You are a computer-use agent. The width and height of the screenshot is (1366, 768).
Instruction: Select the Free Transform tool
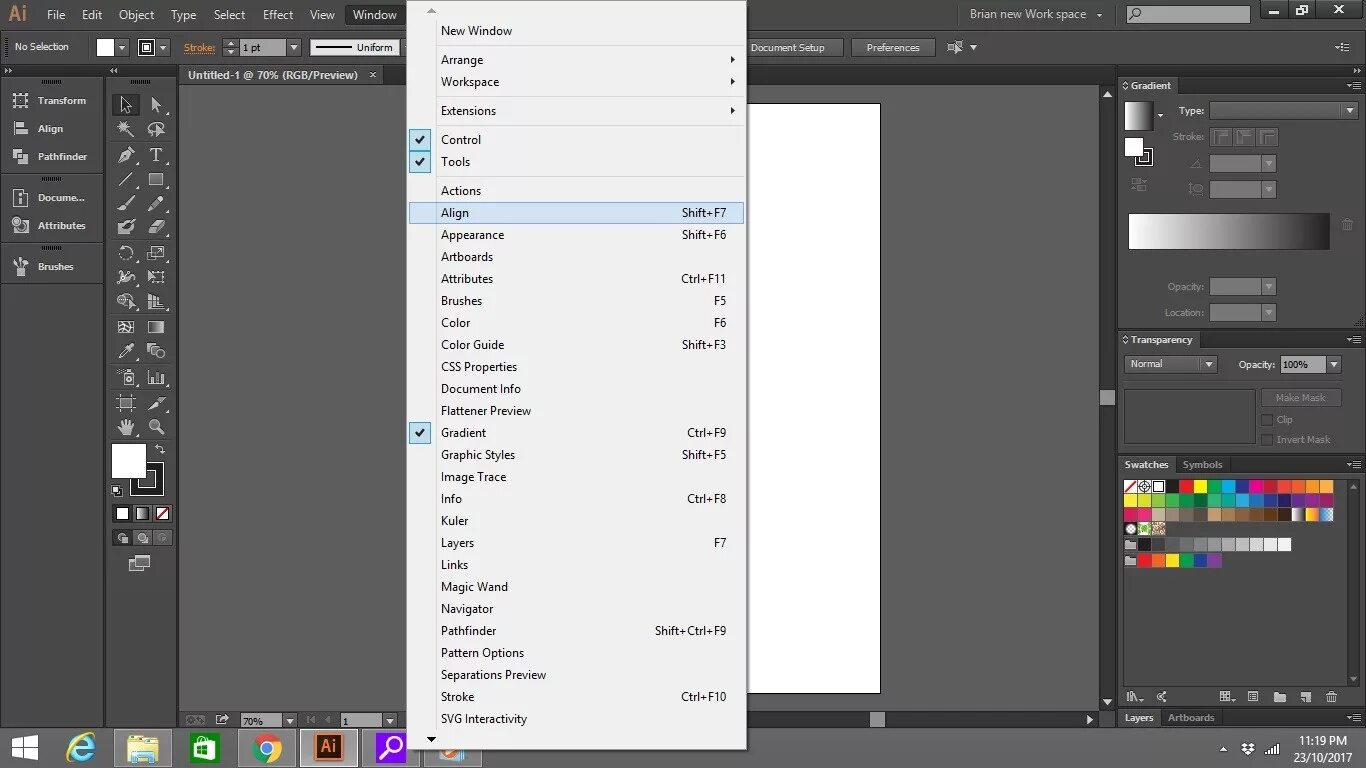tap(156, 277)
